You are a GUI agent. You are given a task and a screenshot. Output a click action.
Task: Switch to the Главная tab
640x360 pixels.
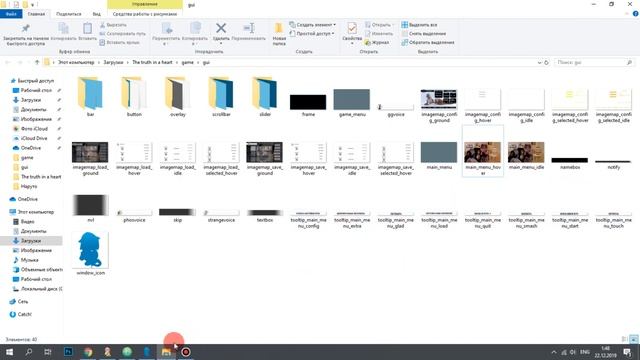pyautogui.click(x=36, y=14)
